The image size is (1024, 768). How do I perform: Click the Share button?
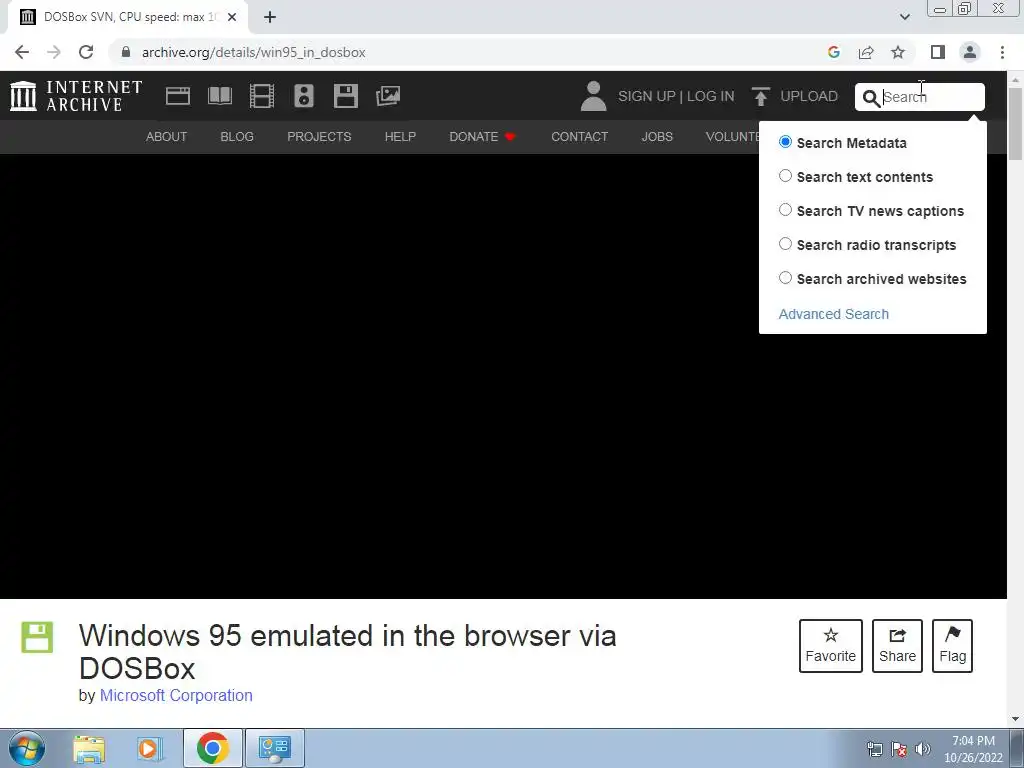click(897, 646)
